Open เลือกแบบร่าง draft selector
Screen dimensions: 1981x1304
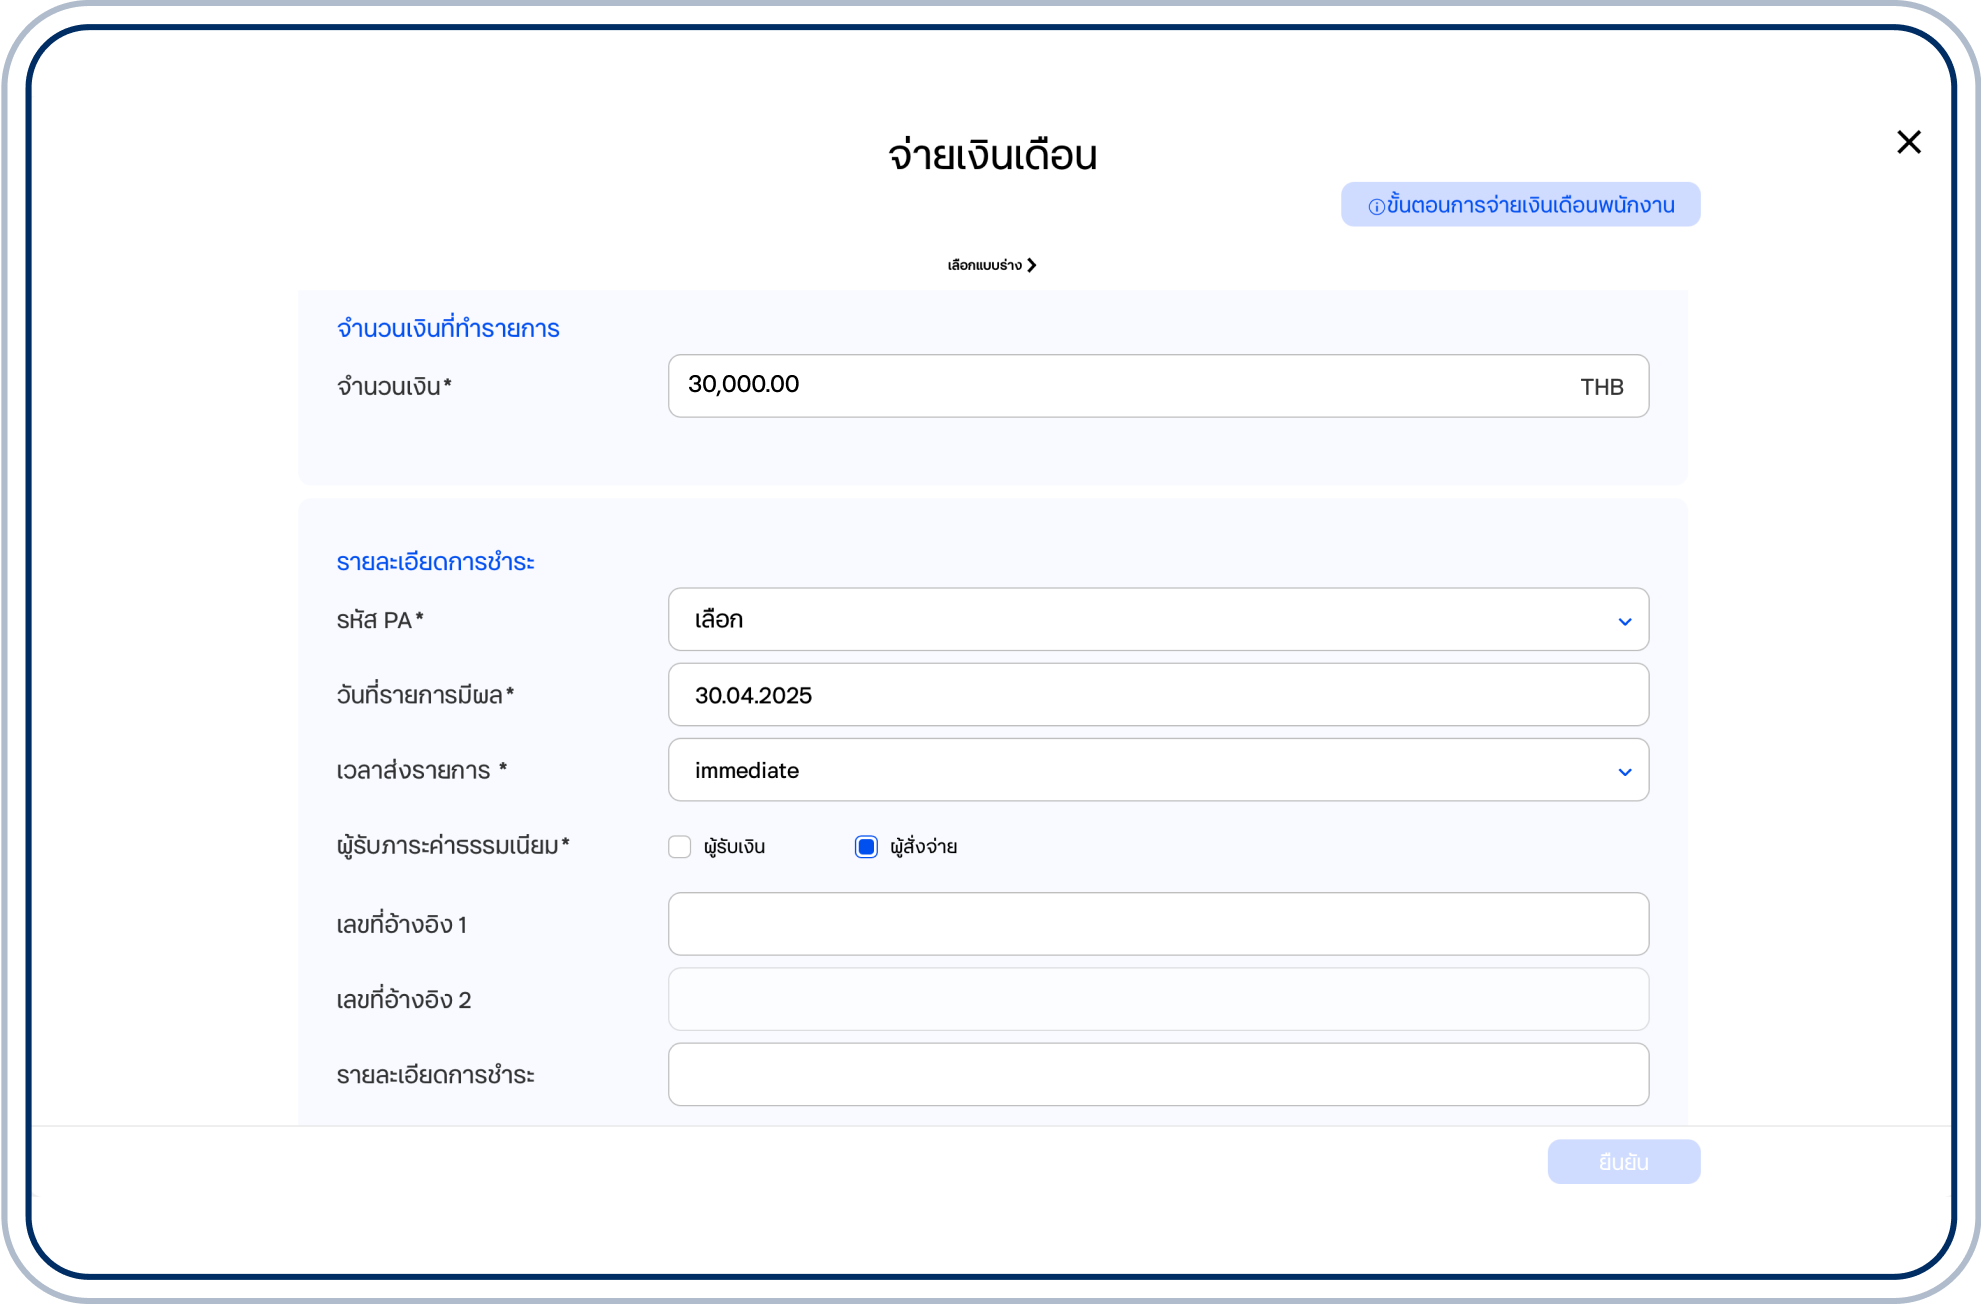point(985,265)
